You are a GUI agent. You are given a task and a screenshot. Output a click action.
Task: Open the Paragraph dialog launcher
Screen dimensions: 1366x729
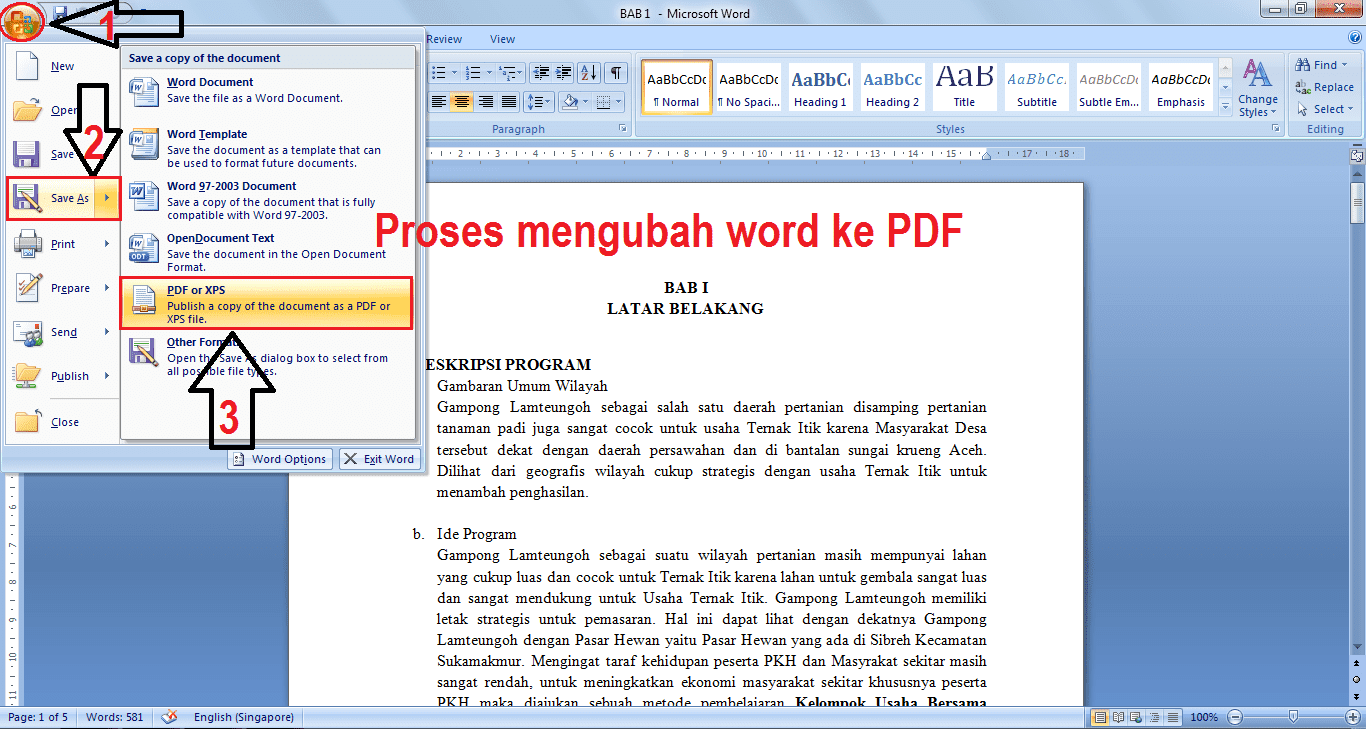click(x=623, y=129)
